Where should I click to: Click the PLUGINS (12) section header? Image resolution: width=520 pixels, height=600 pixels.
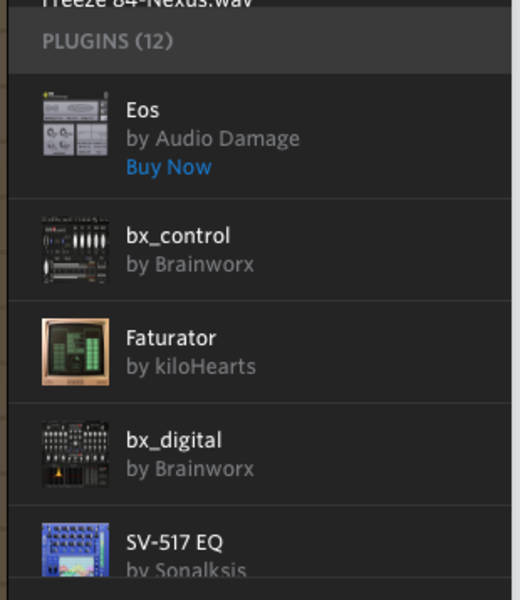point(108,41)
